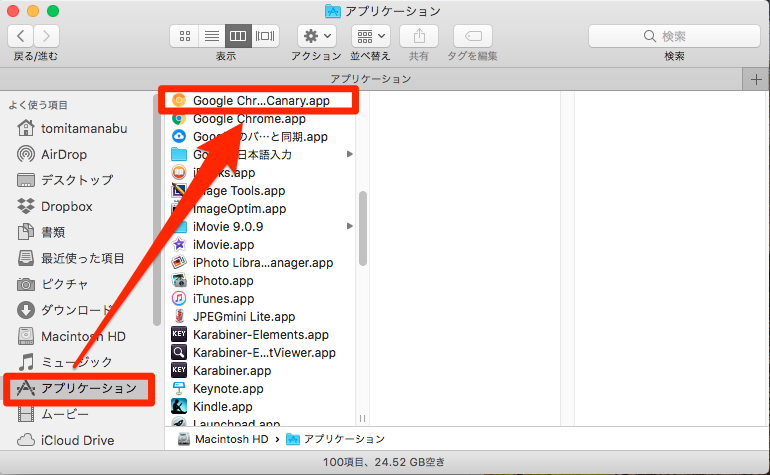Select iTunes.app music note icon

pos(179,299)
